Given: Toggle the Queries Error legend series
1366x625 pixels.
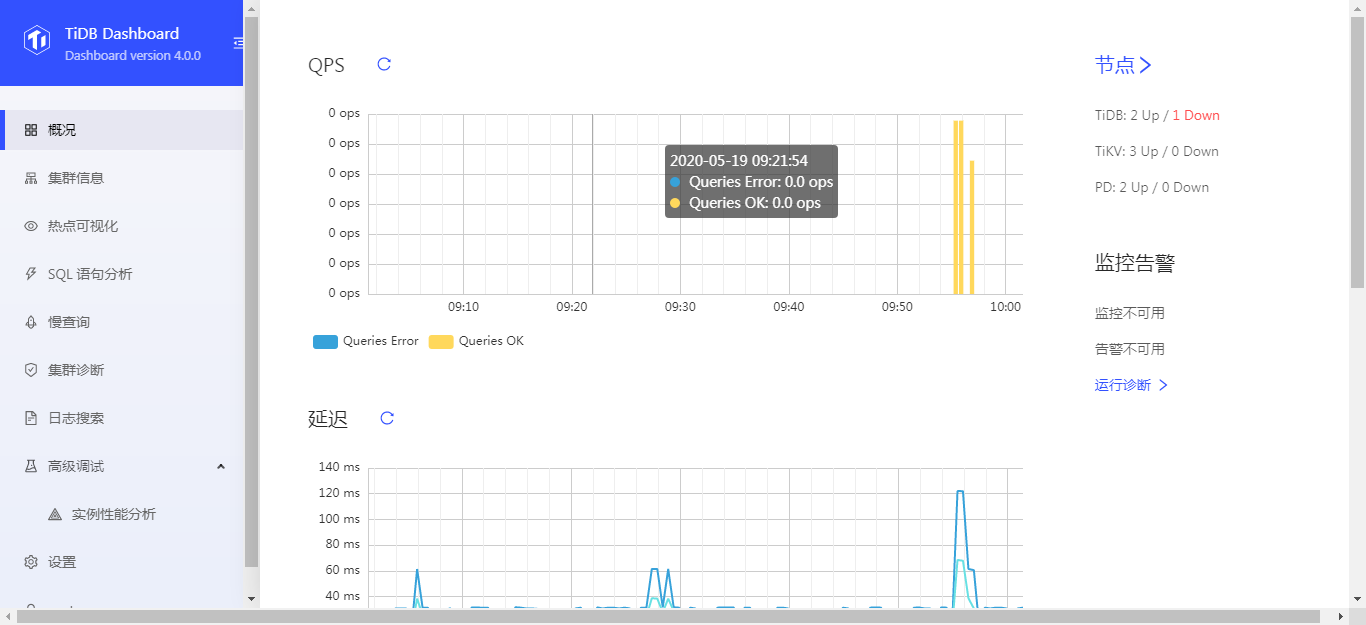Looking at the screenshot, I should point(366,341).
